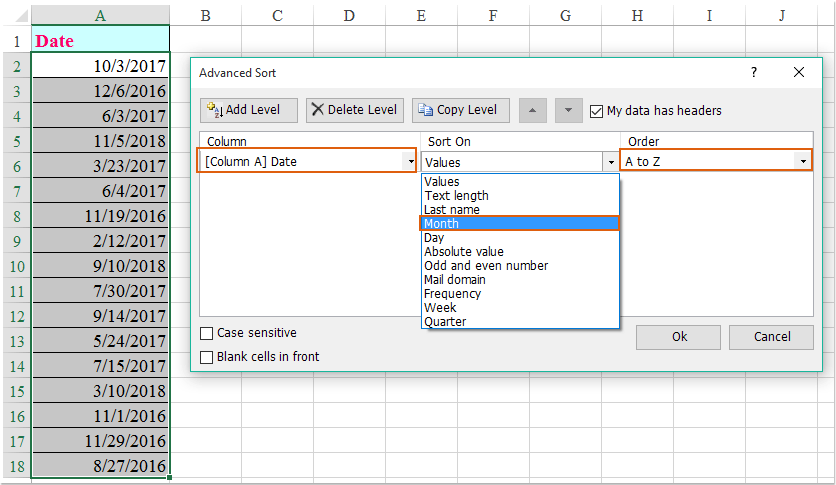Click the Add Level button icon
This screenshot has height=485, width=836.
pyautogui.click(x=214, y=110)
